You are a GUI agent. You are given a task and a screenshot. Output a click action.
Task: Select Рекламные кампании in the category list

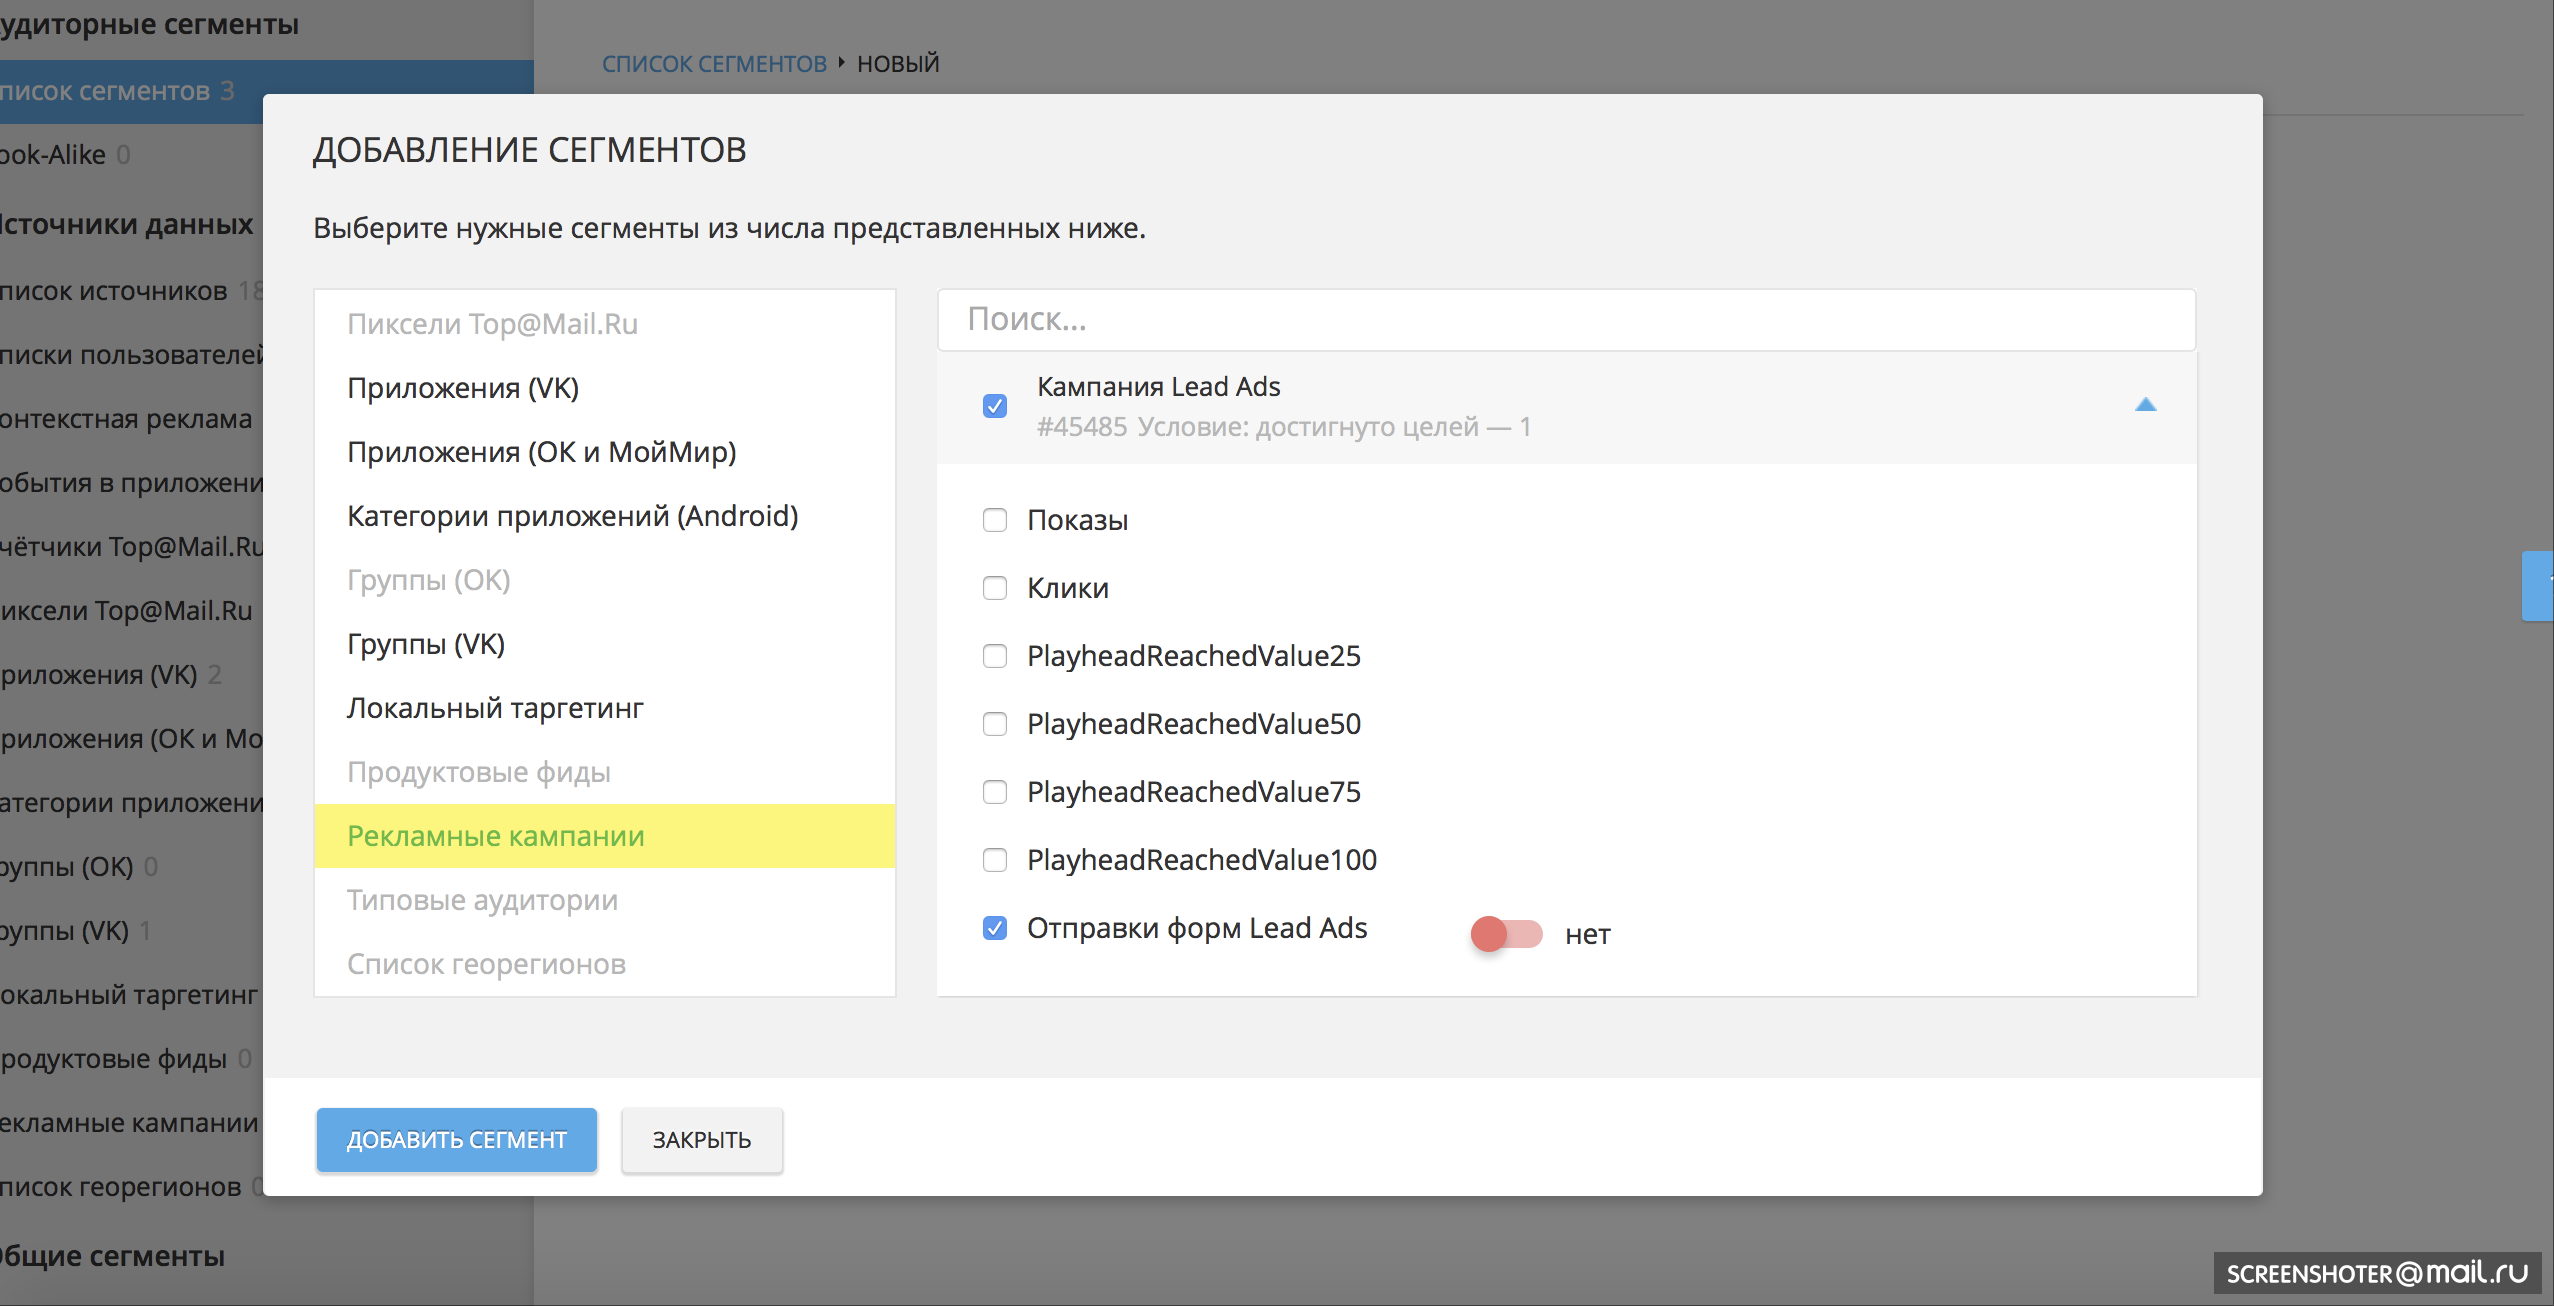pos(496,836)
